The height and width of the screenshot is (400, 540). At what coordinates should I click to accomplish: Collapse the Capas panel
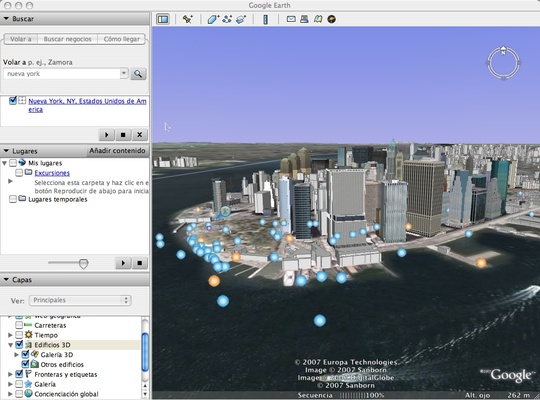tap(6, 279)
